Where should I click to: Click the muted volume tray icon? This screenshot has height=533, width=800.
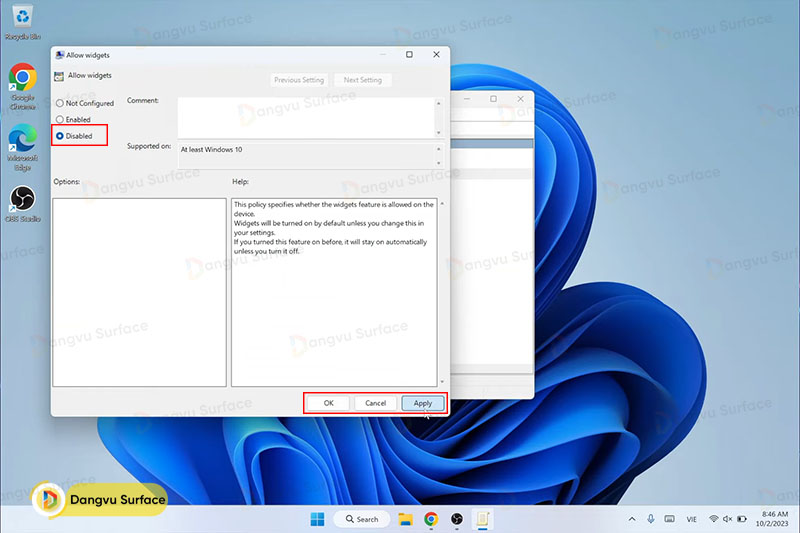click(x=728, y=519)
